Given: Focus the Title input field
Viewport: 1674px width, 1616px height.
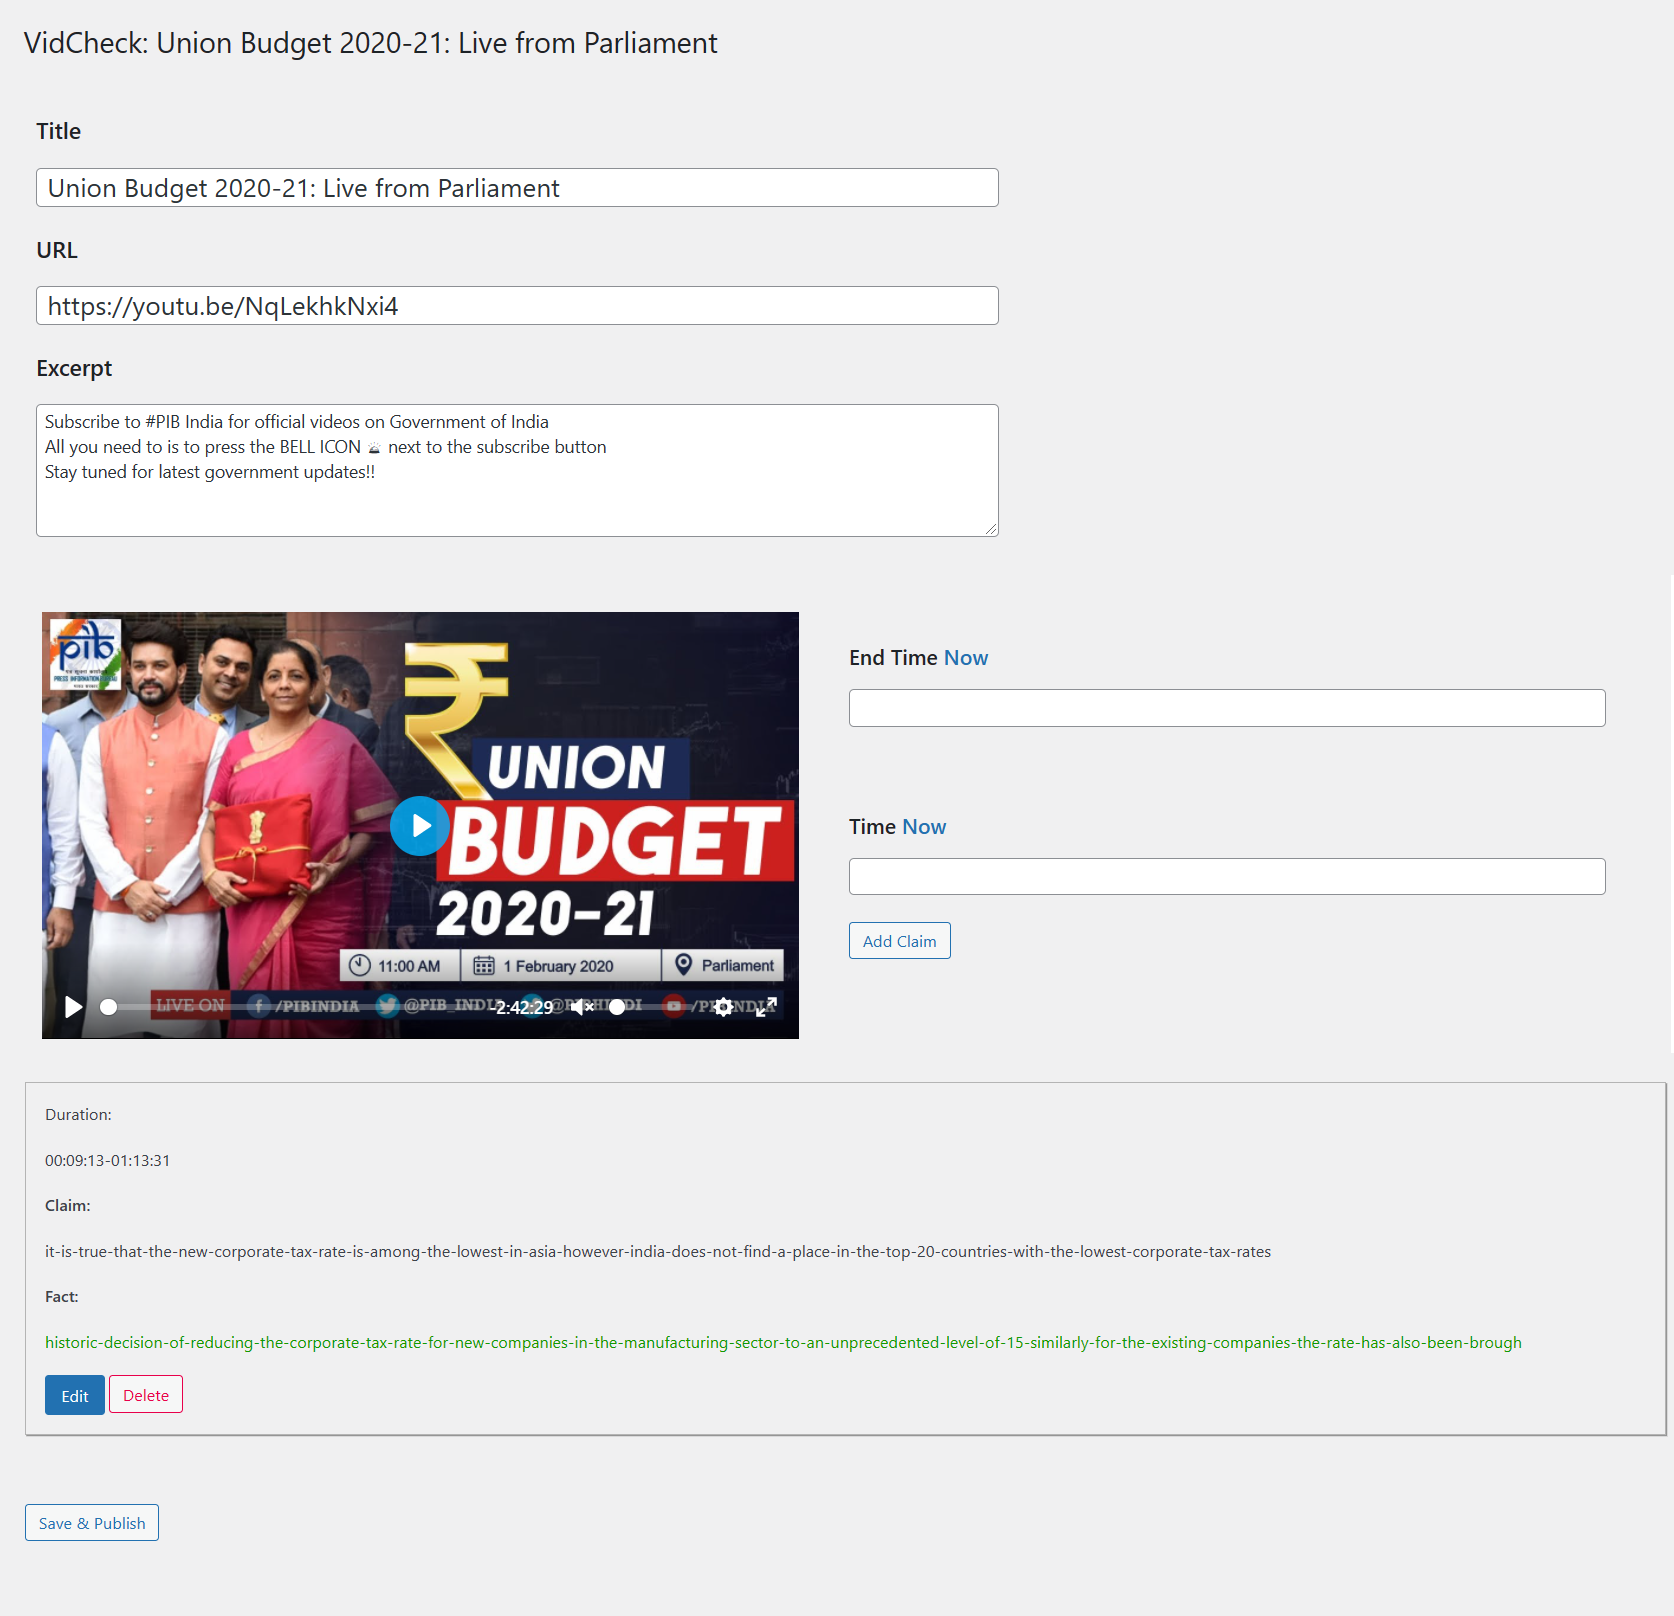Looking at the screenshot, I should (x=517, y=188).
